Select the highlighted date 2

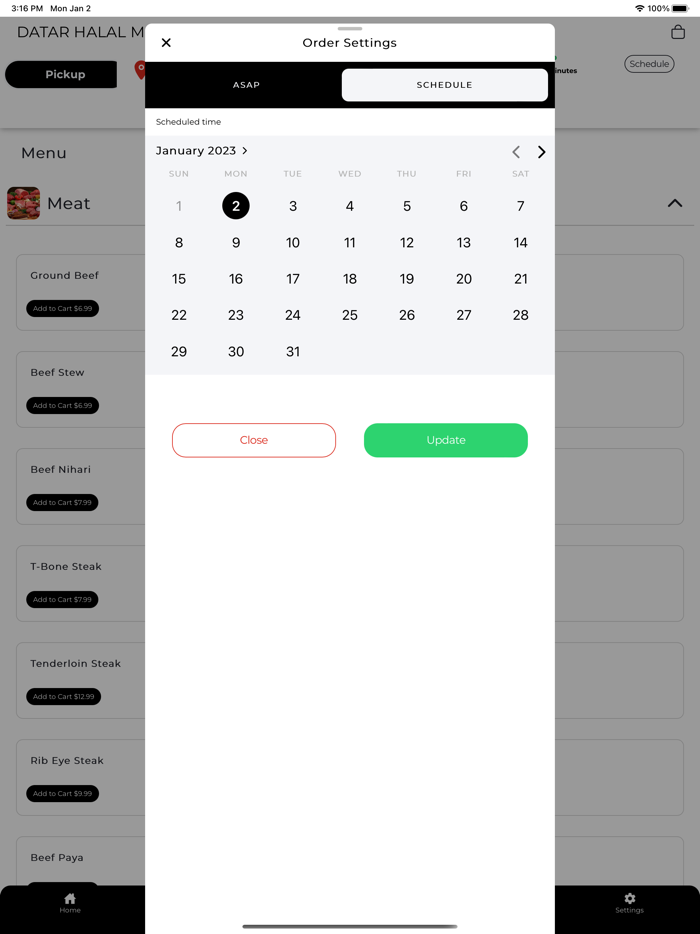[236, 206]
